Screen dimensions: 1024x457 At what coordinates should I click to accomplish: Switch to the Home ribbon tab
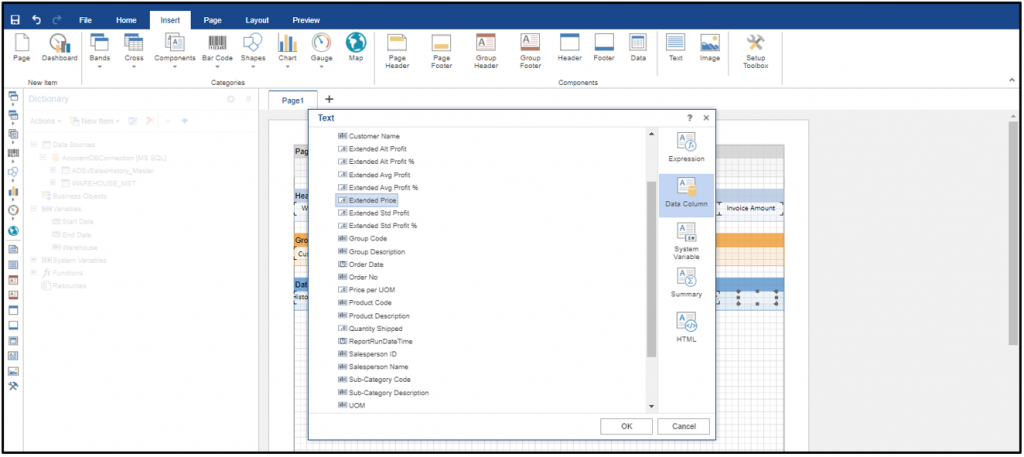[126, 20]
